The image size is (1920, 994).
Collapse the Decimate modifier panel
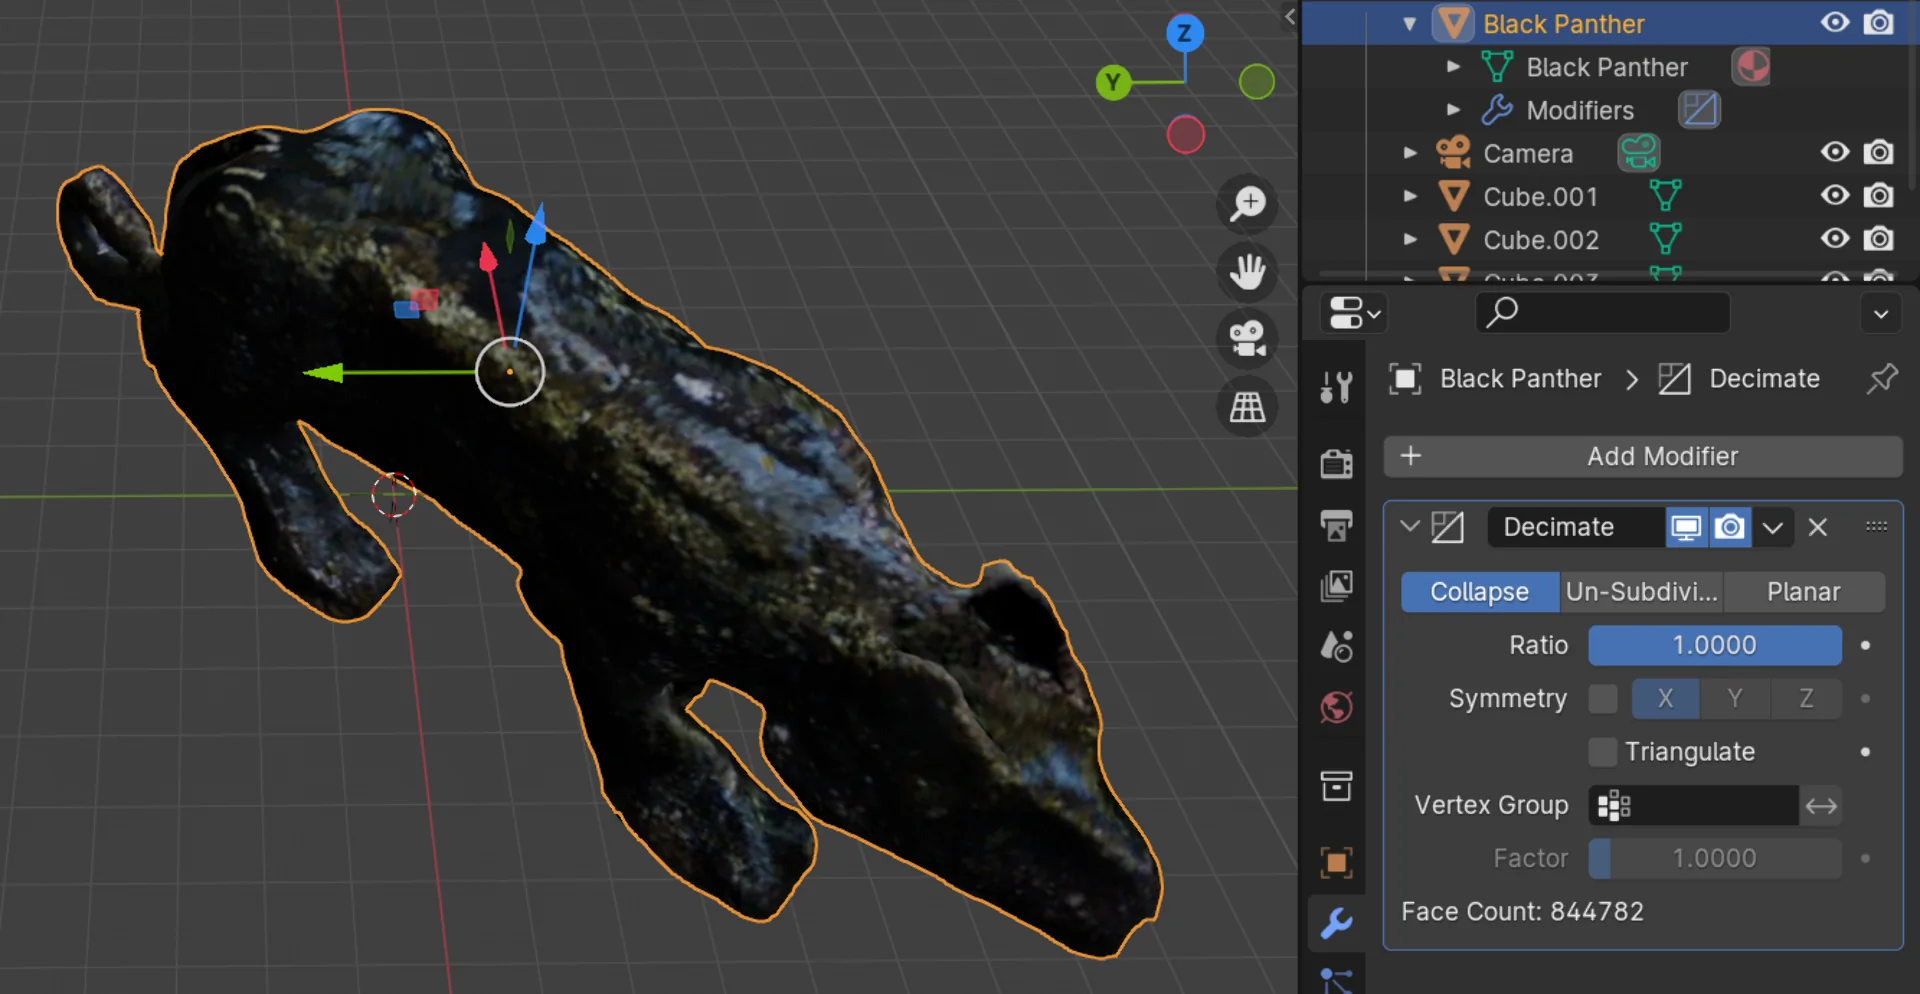point(1410,526)
